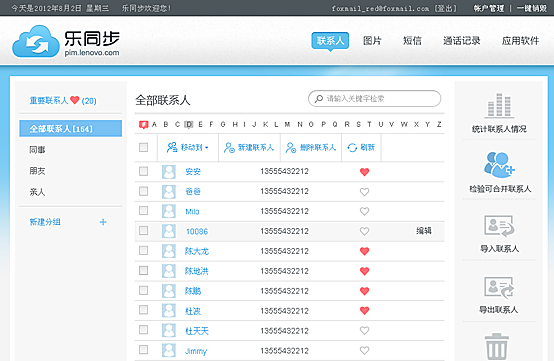This screenshot has height=361, width=554.
Task: Click avatar of contact 安安
Action: [169, 172]
